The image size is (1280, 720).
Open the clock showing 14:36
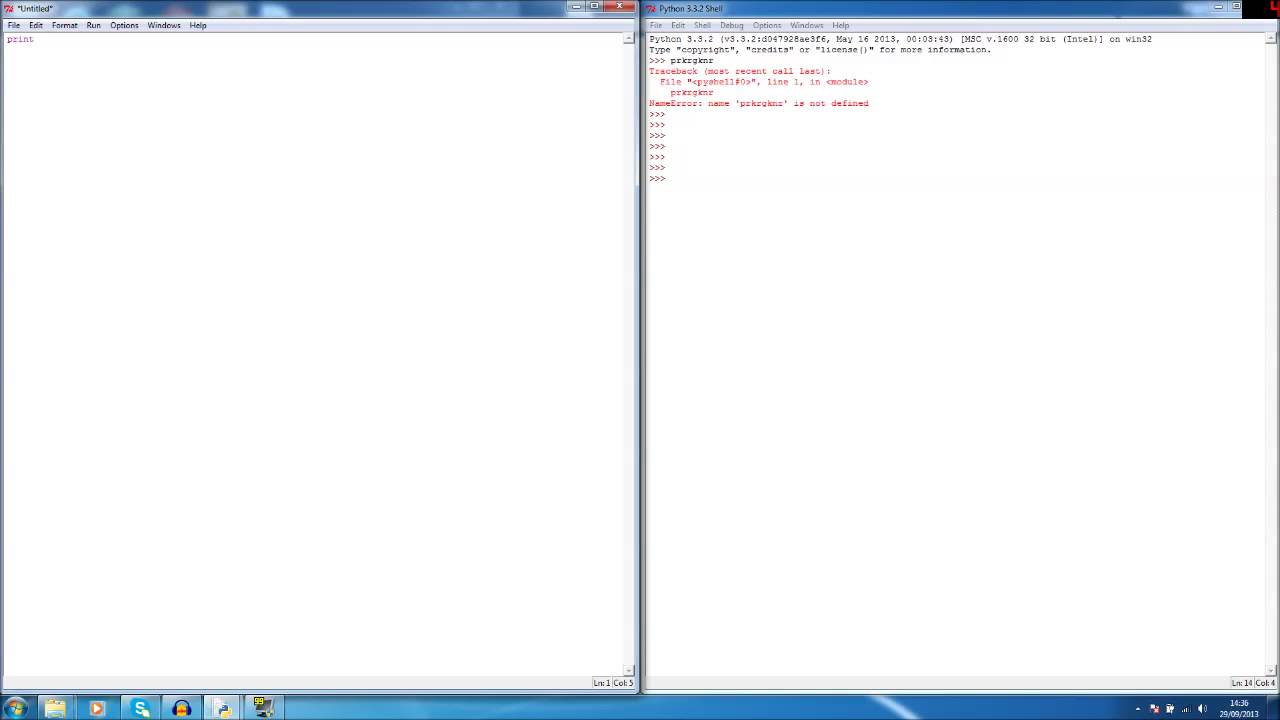pyautogui.click(x=1239, y=708)
